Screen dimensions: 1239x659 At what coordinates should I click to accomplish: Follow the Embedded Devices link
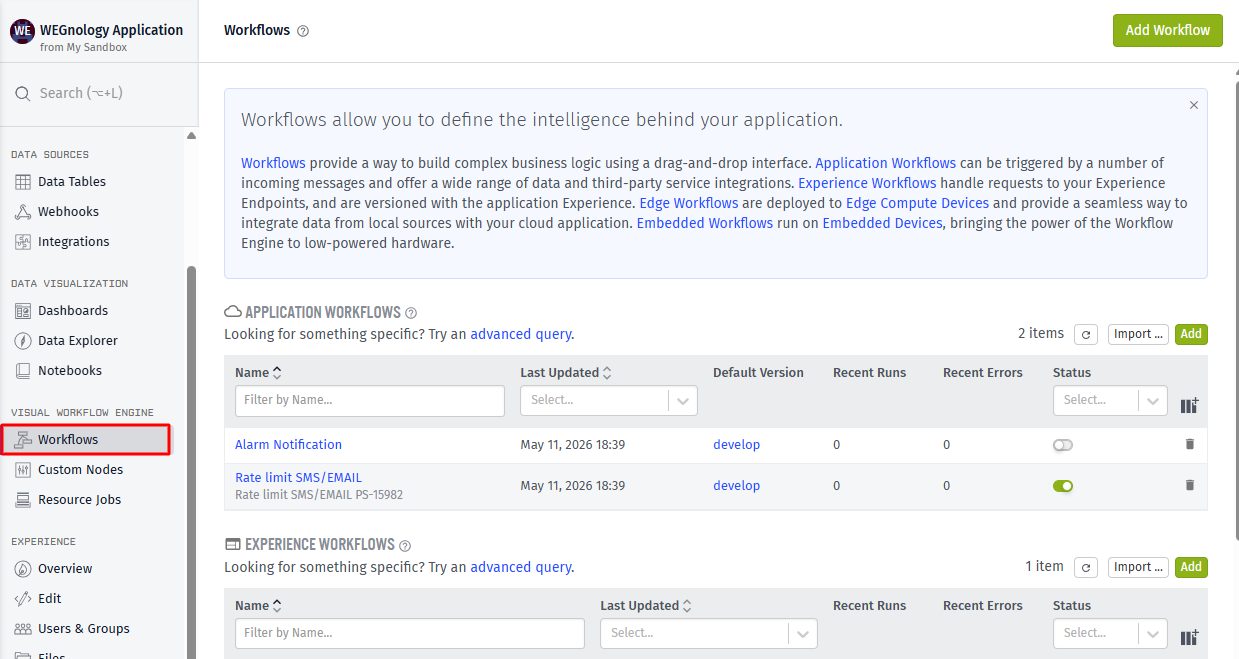click(x=882, y=223)
